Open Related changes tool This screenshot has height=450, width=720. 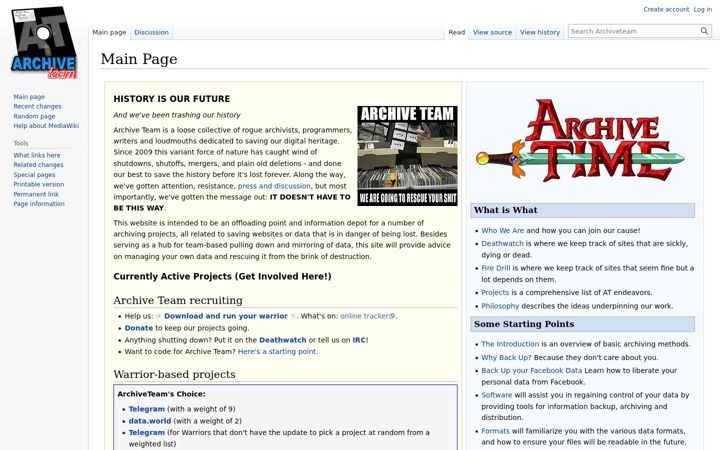click(39, 165)
